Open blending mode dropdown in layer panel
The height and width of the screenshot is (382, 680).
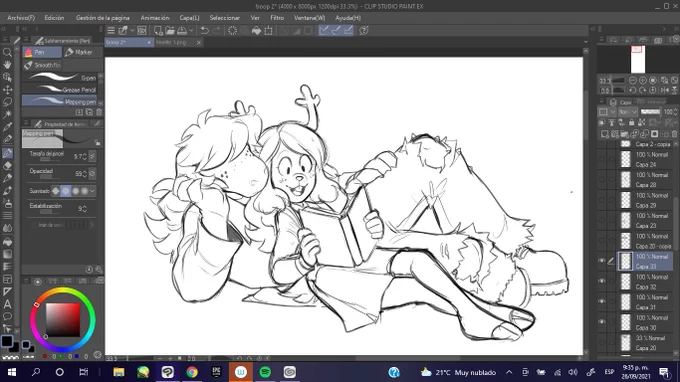[628, 112]
